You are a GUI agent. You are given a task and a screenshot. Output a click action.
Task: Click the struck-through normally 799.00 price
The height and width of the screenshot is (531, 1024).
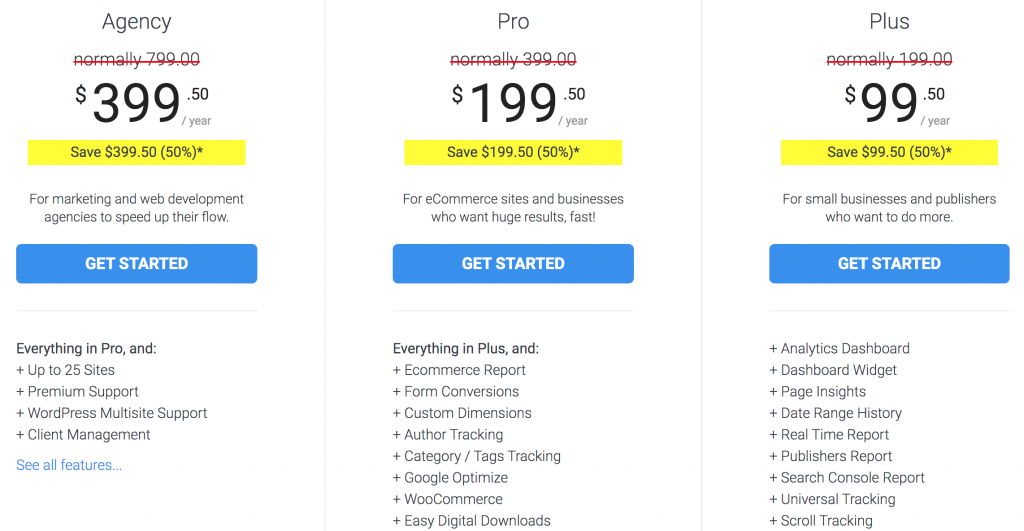coord(136,59)
